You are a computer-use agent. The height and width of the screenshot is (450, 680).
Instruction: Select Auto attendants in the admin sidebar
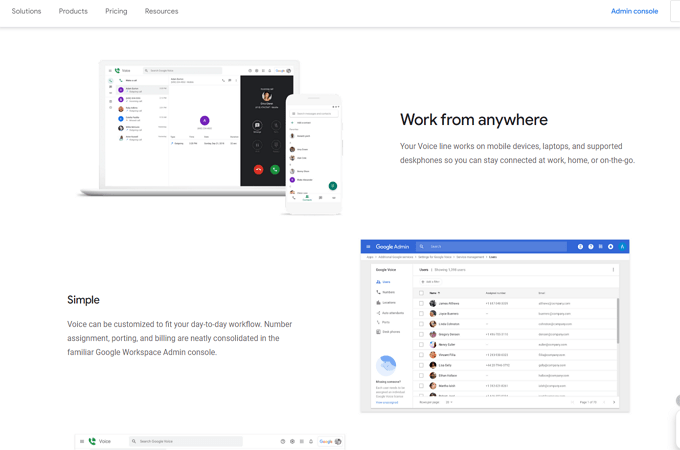[390, 313]
